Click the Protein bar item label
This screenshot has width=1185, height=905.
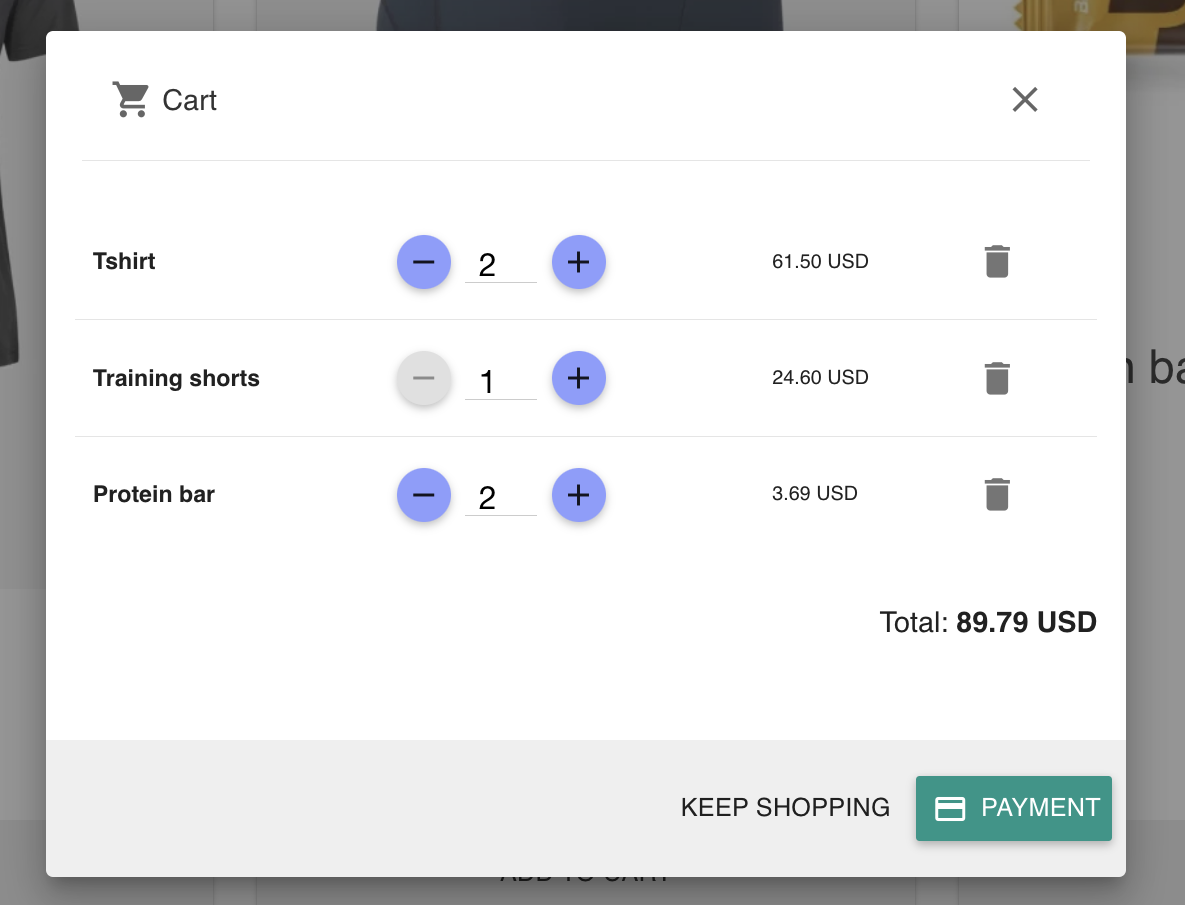154,495
